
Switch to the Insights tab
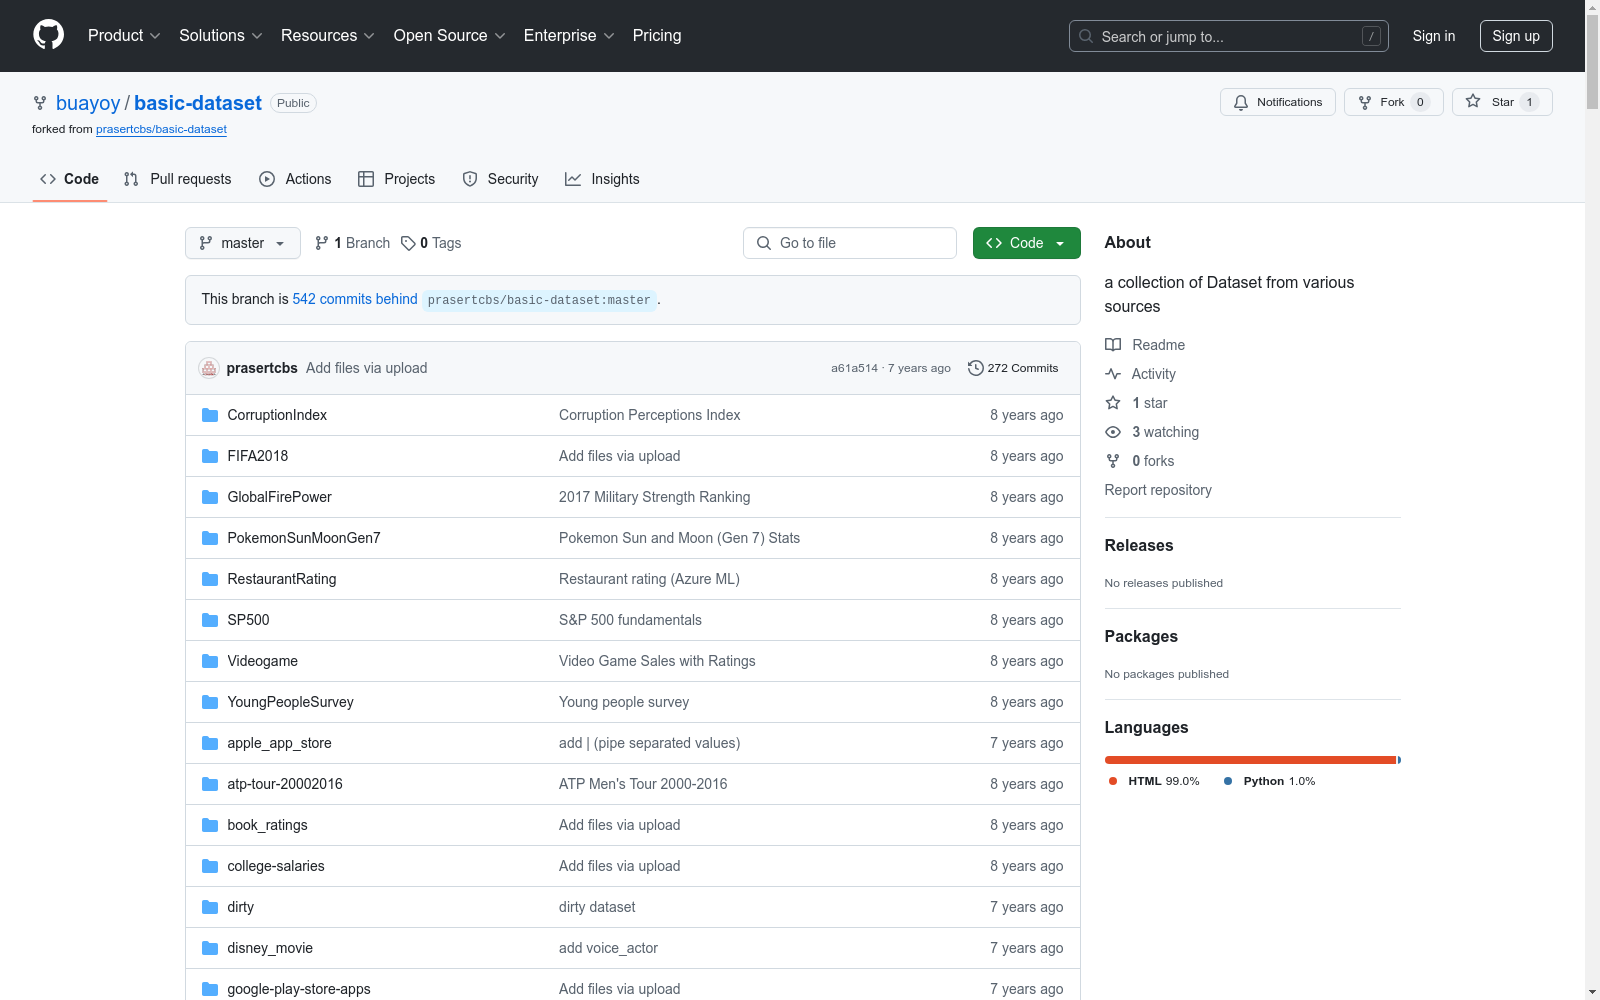(602, 179)
